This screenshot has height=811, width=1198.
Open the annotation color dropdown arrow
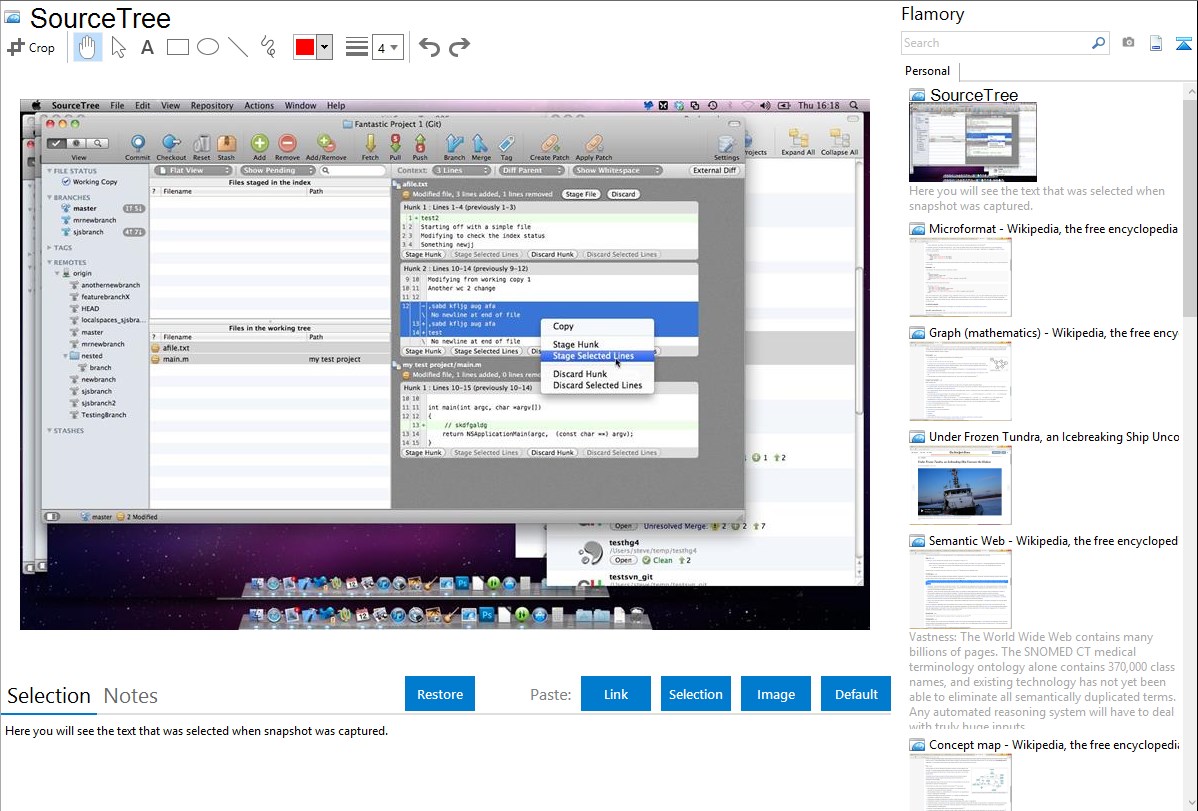(x=325, y=47)
